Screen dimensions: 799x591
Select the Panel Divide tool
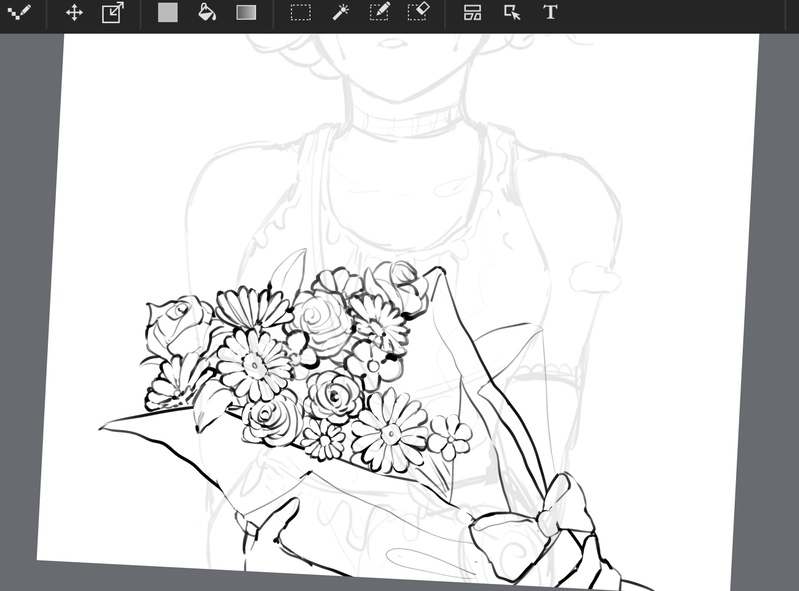[x=472, y=12]
